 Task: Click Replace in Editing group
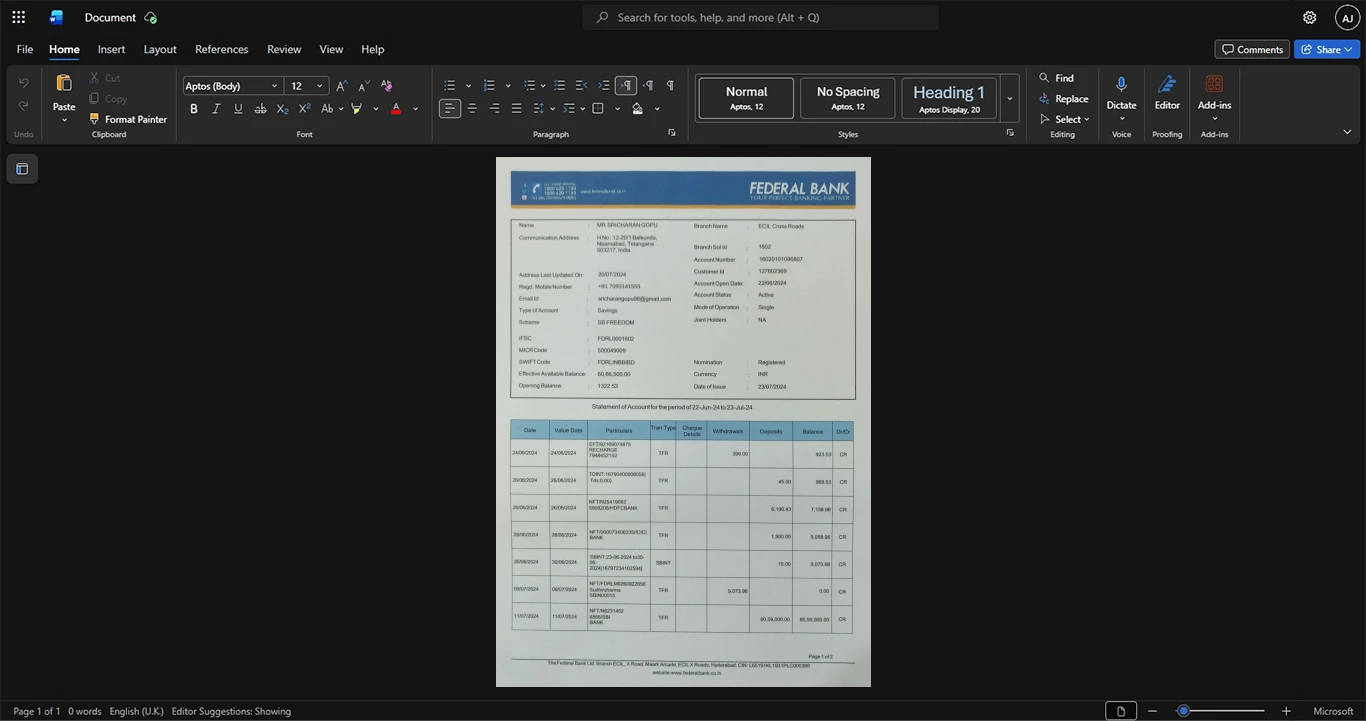pos(1063,99)
